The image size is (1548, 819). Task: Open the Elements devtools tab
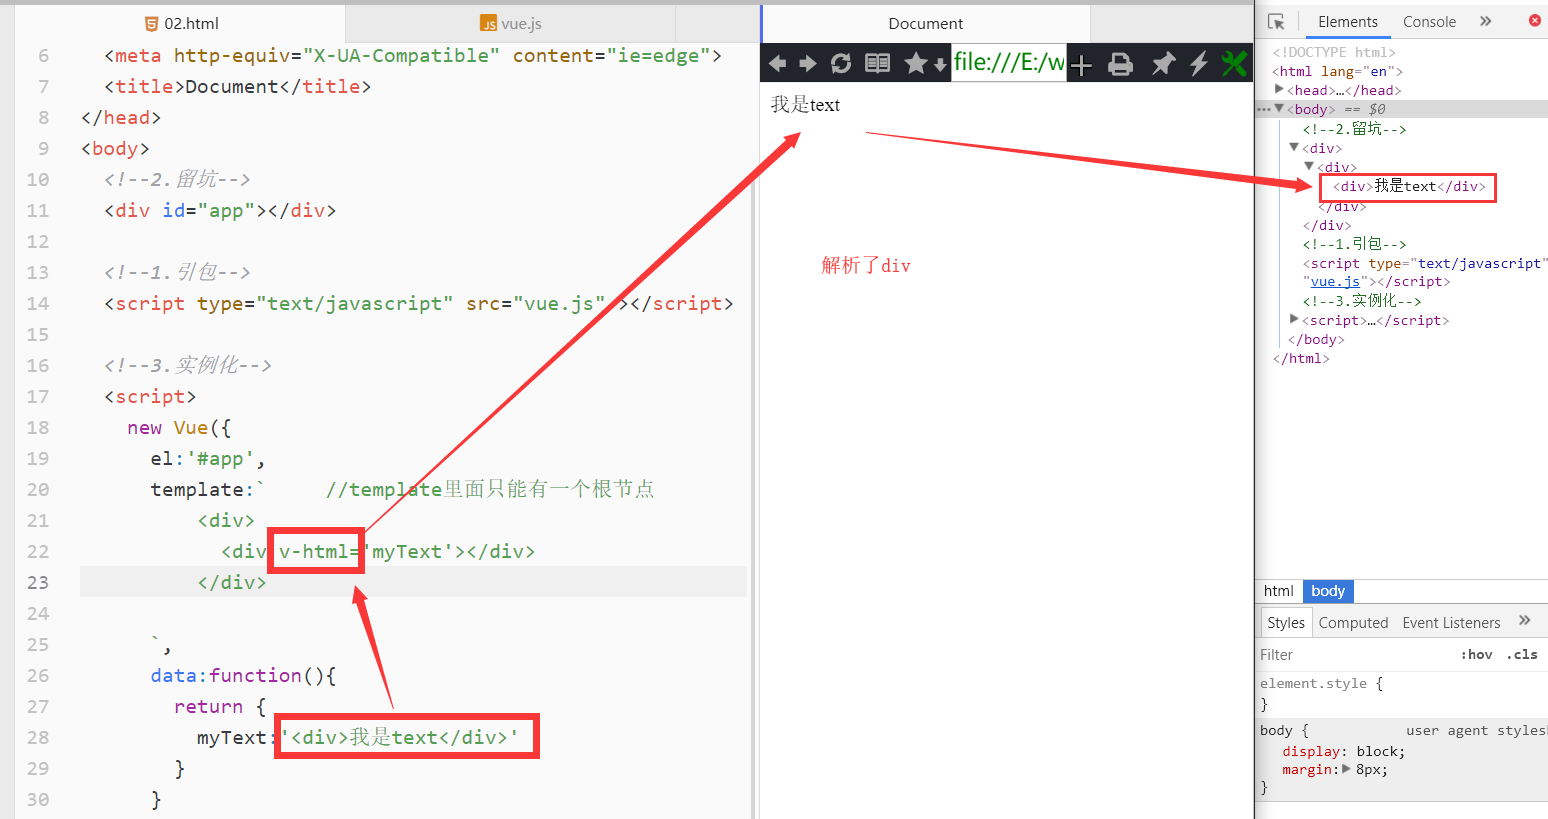tap(1347, 22)
